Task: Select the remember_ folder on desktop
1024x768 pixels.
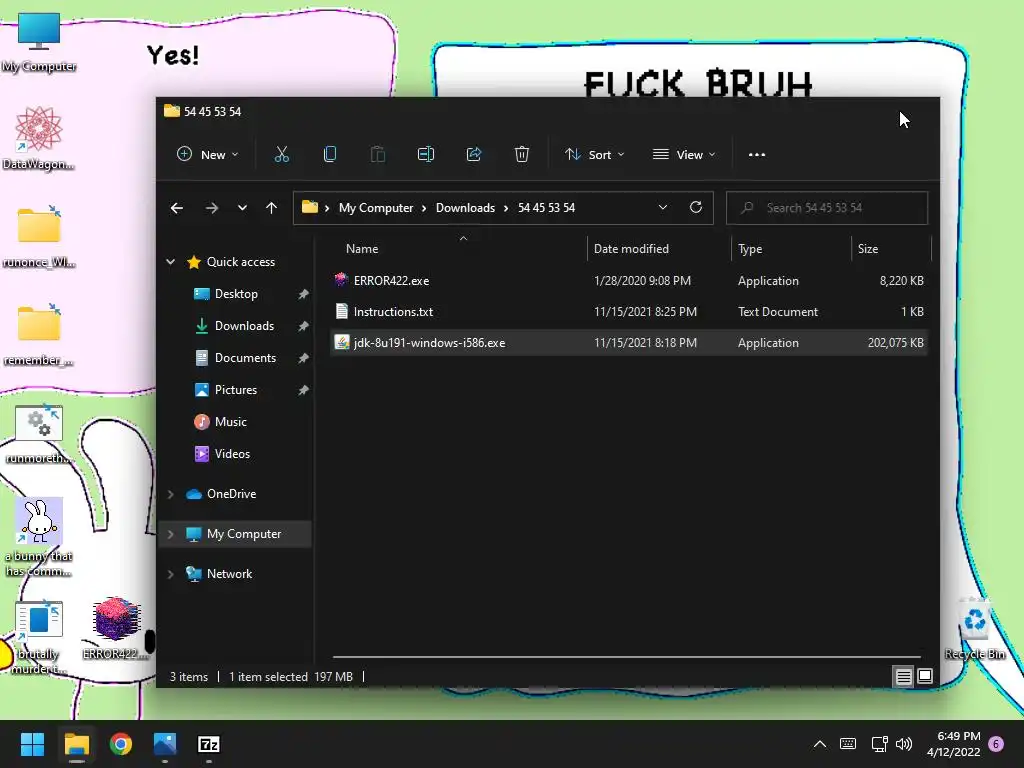Action: (x=39, y=334)
